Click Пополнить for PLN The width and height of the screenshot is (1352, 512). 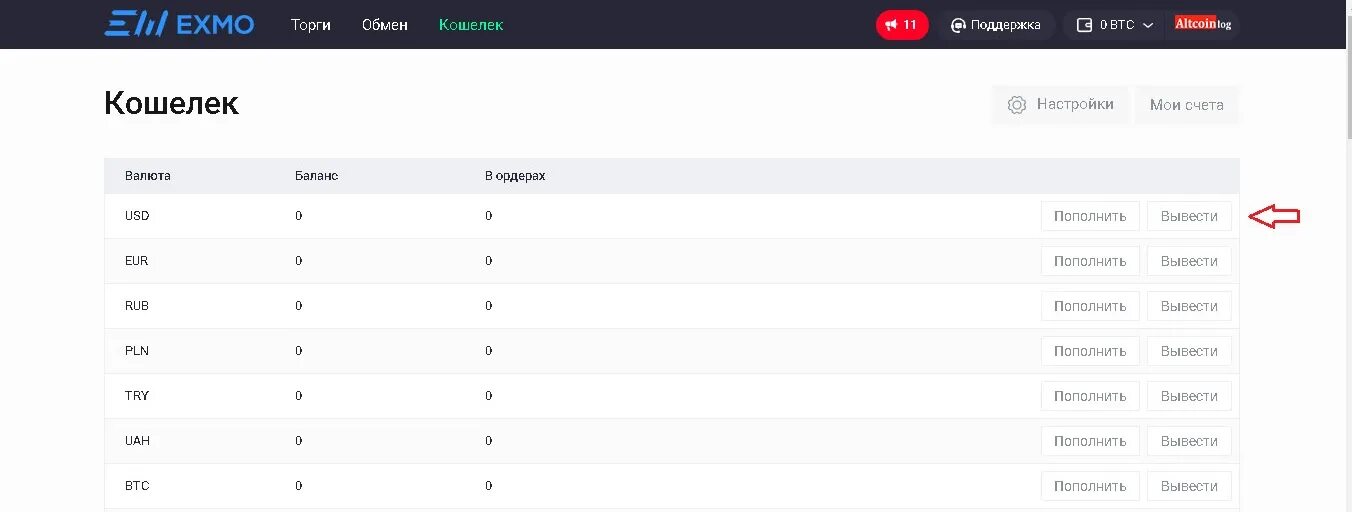(x=1090, y=351)
